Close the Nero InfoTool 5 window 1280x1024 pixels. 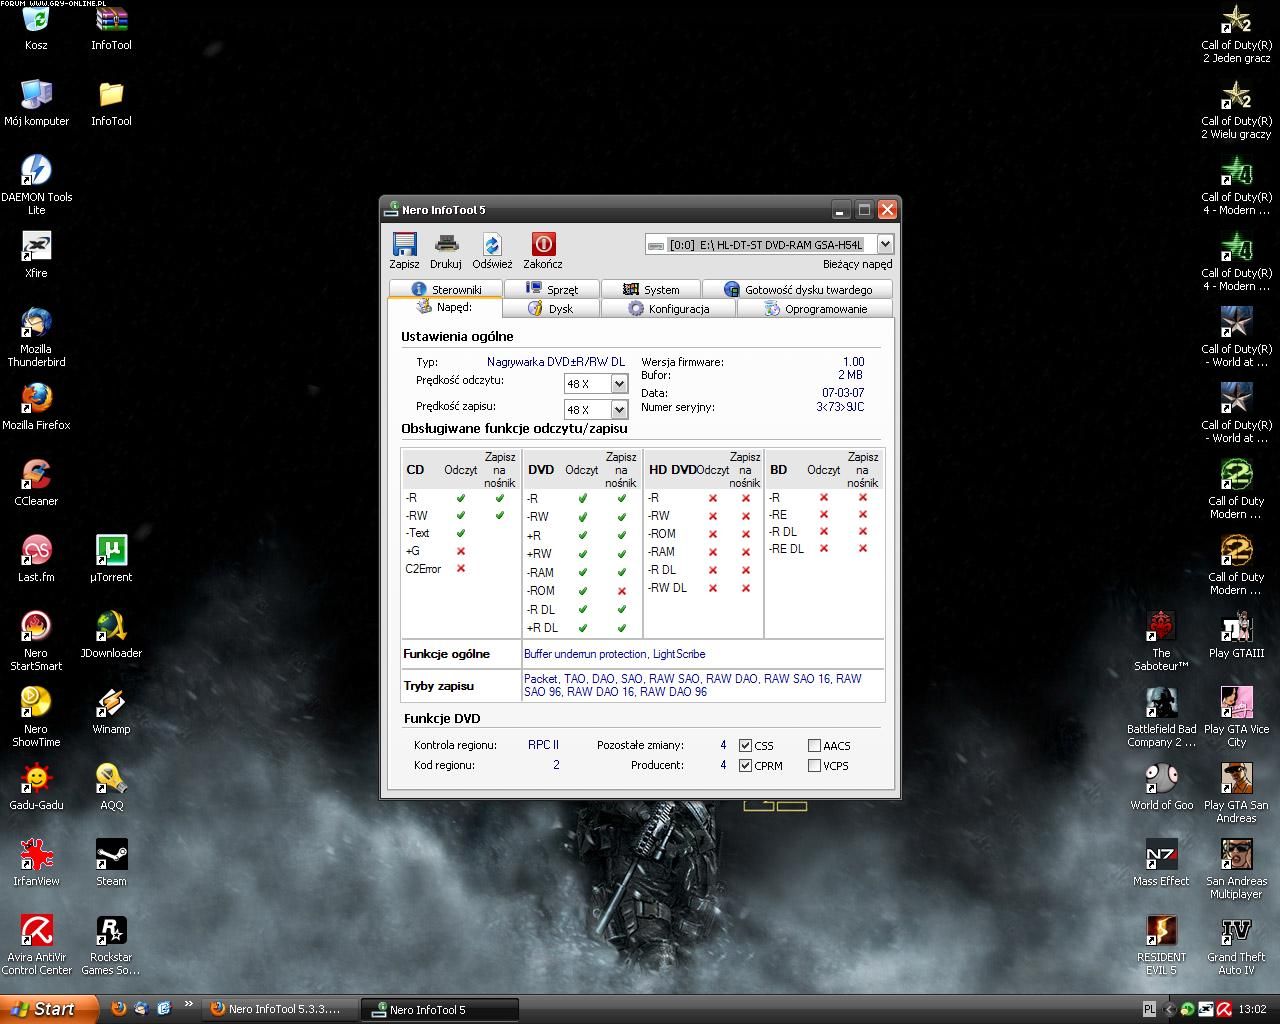tap(887, 210)
